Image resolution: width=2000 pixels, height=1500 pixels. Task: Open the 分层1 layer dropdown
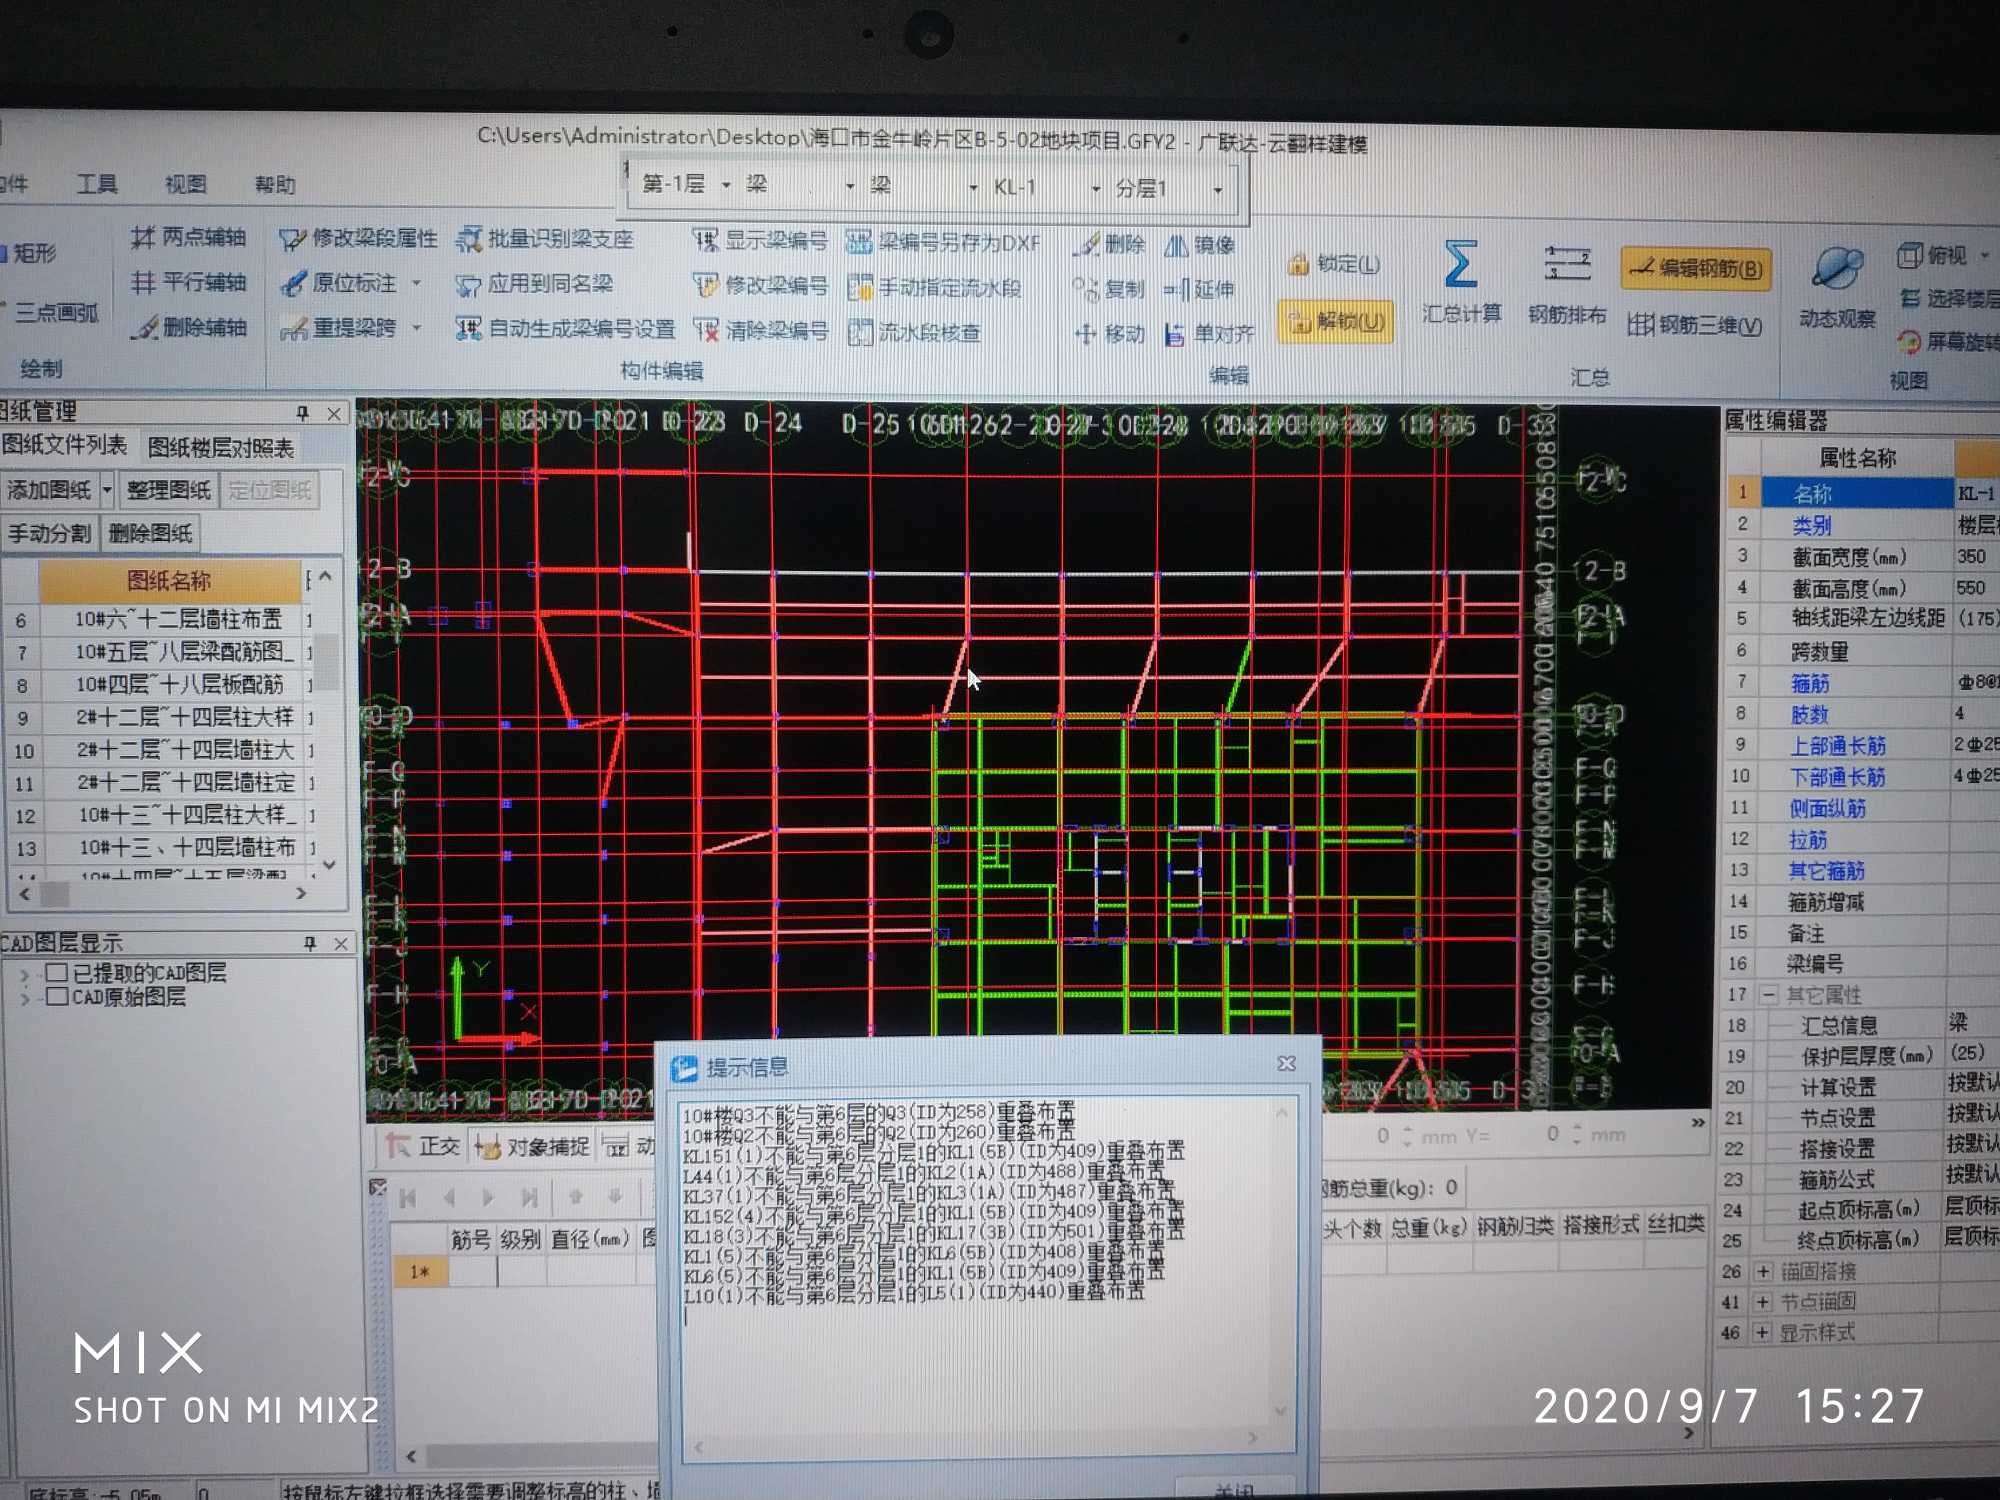pos(1218,189)
